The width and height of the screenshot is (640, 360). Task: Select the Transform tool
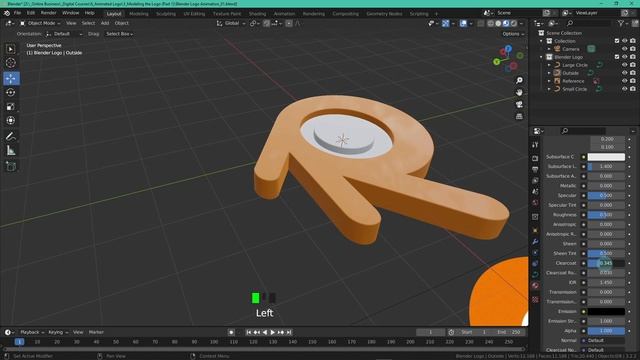coord(11,120)
